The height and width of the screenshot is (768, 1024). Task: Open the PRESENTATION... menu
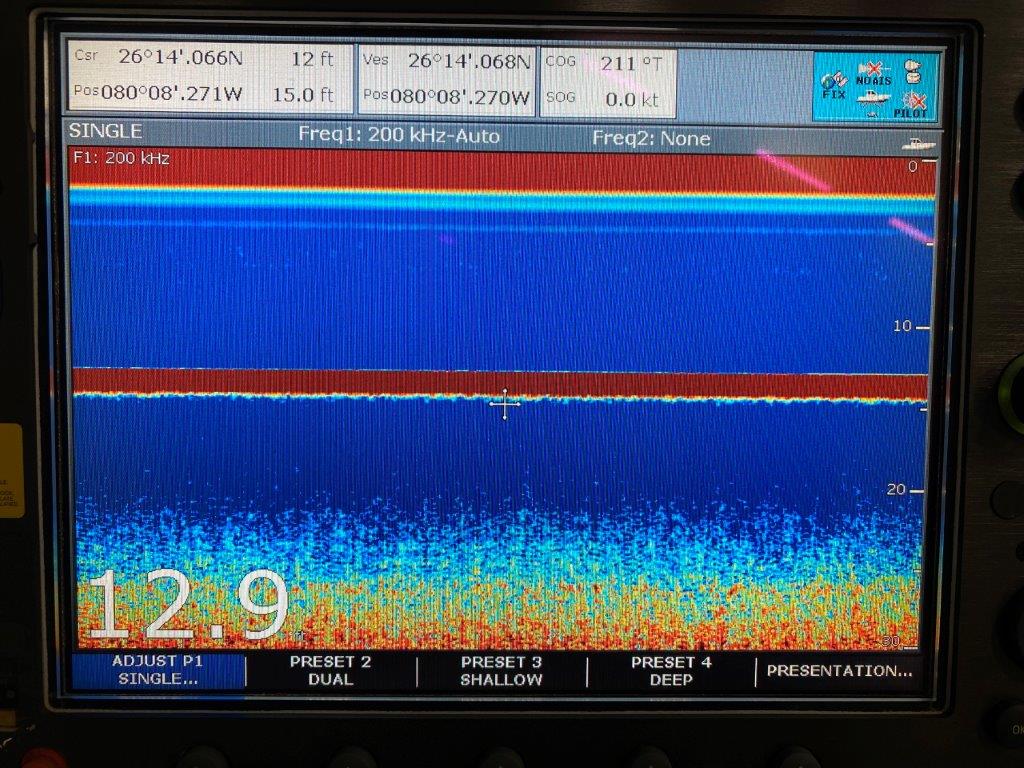[839, 671]
